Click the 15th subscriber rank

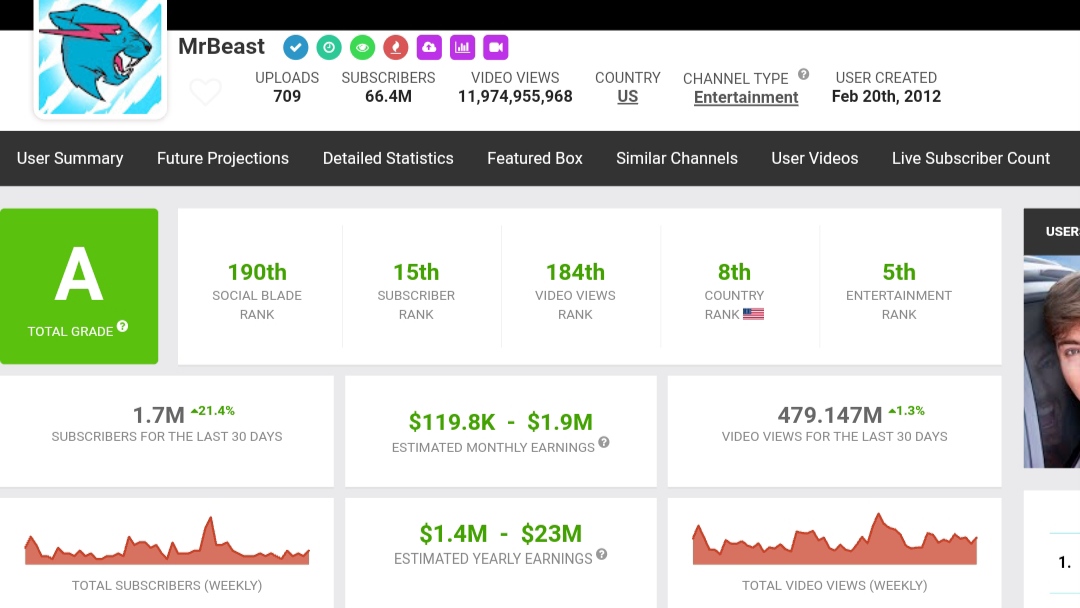416,272
